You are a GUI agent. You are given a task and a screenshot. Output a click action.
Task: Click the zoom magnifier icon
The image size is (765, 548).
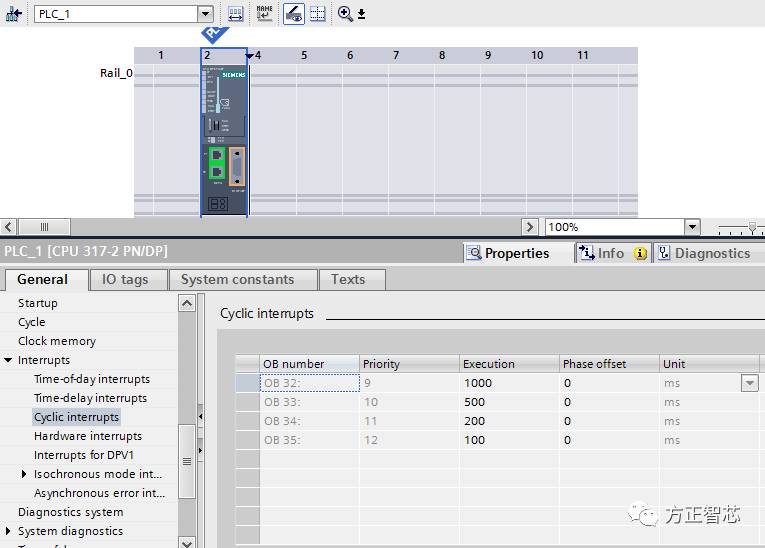coord(345,14)
